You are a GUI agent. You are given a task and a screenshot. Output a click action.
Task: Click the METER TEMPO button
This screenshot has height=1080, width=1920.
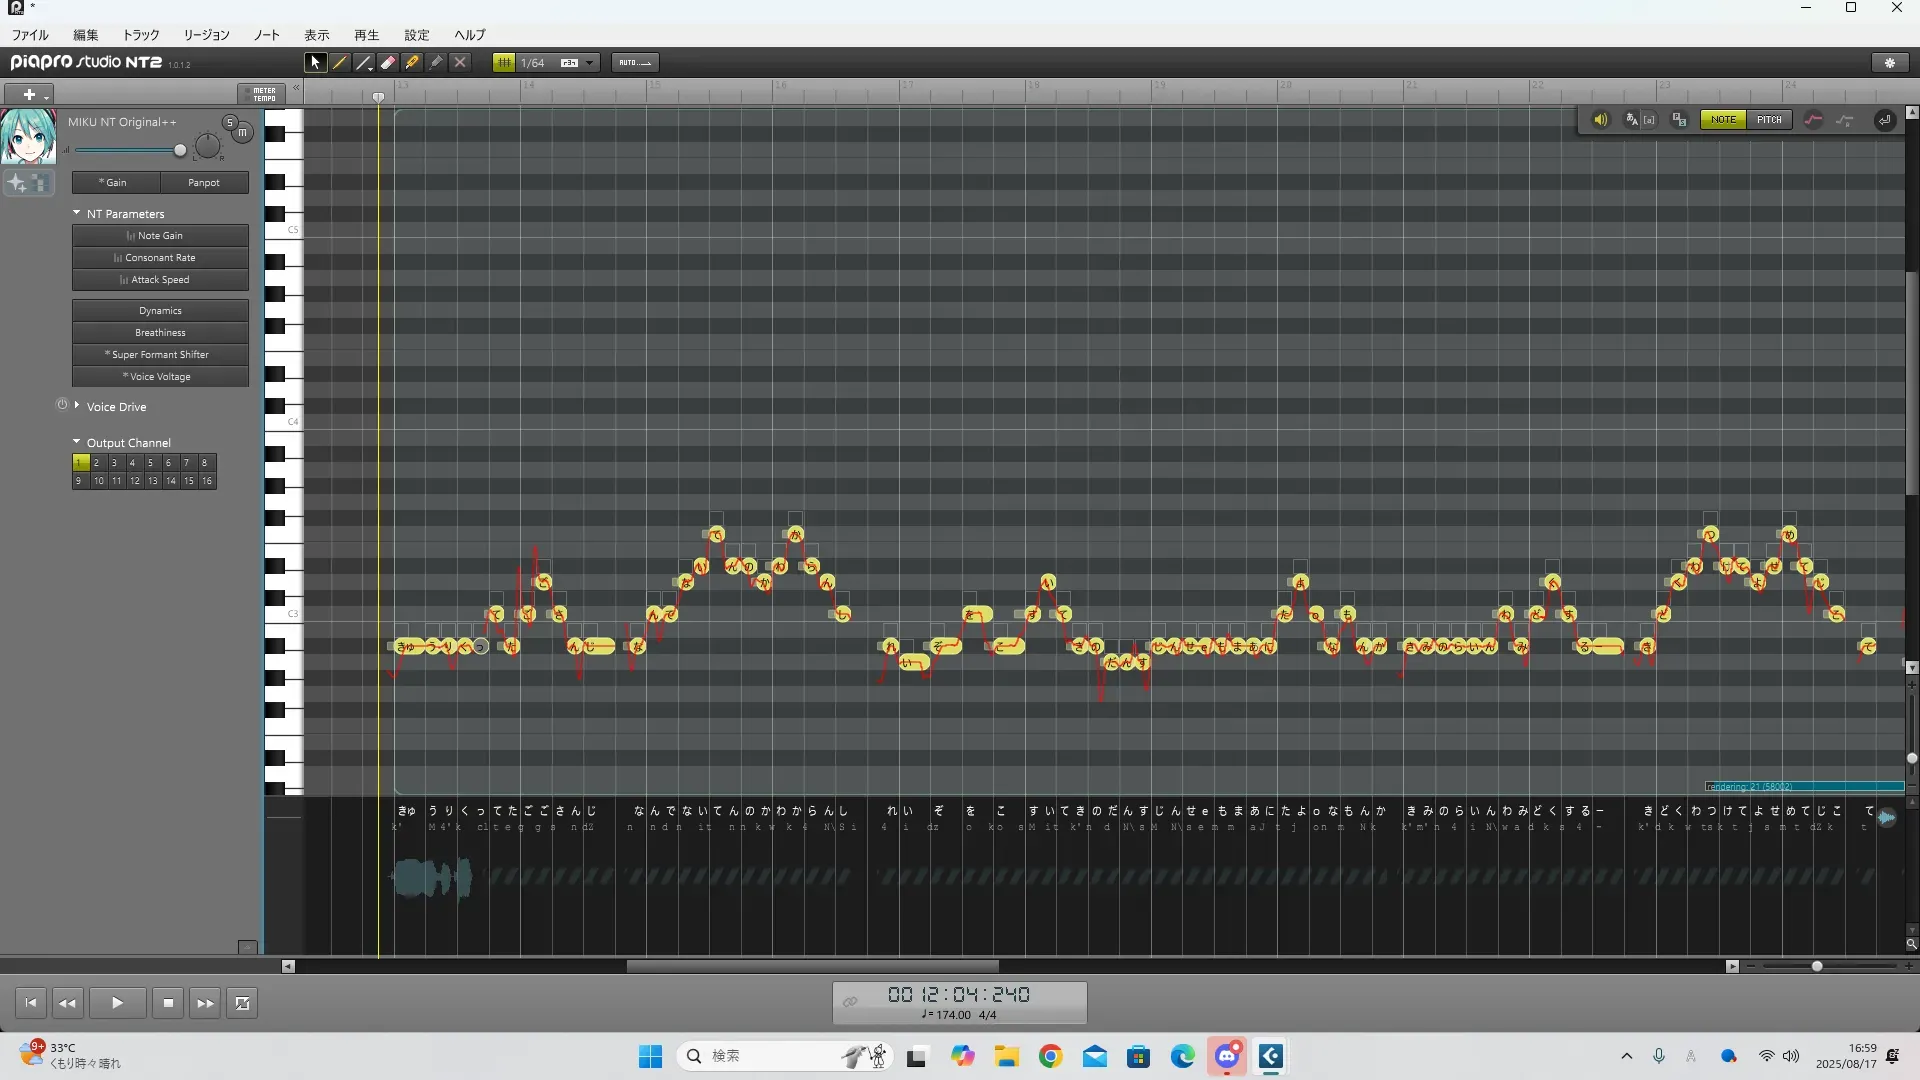click(x=262, y=94)
